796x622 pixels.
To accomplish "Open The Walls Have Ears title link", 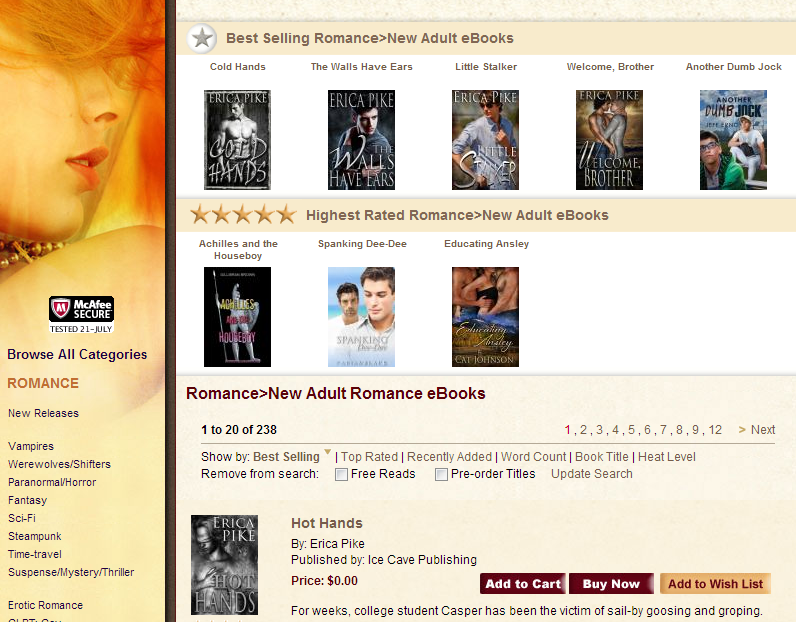I will [361, 67].
